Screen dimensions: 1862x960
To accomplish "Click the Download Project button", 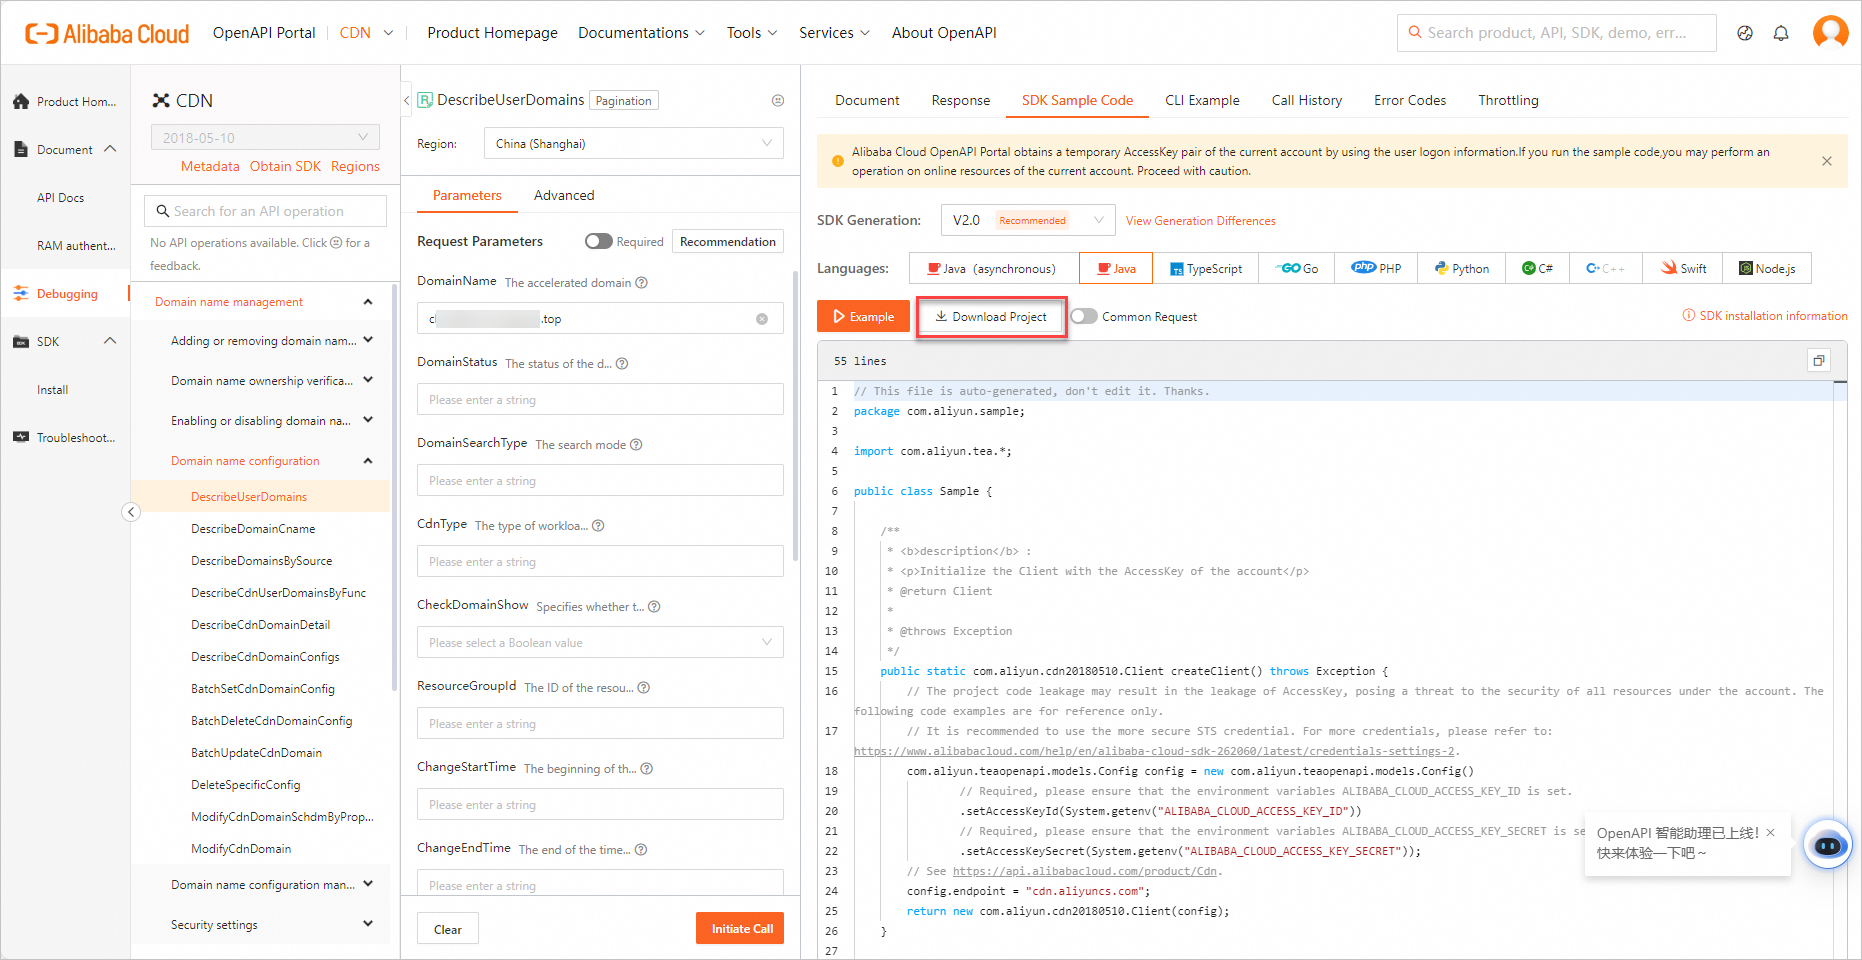I will click(992, 317).
